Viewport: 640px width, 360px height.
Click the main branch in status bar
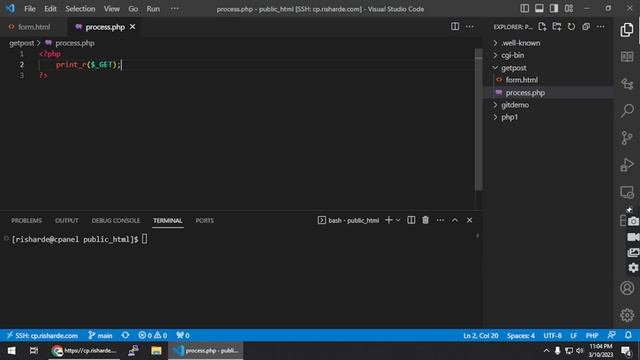click(x=100, y=336)
